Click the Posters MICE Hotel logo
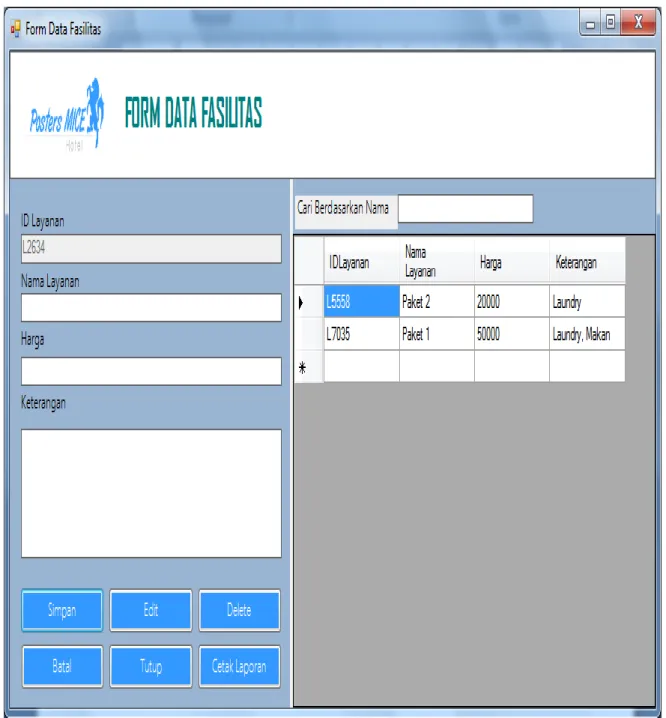The image size is (666, 718). pyautogui.click(x=67, y=114)
